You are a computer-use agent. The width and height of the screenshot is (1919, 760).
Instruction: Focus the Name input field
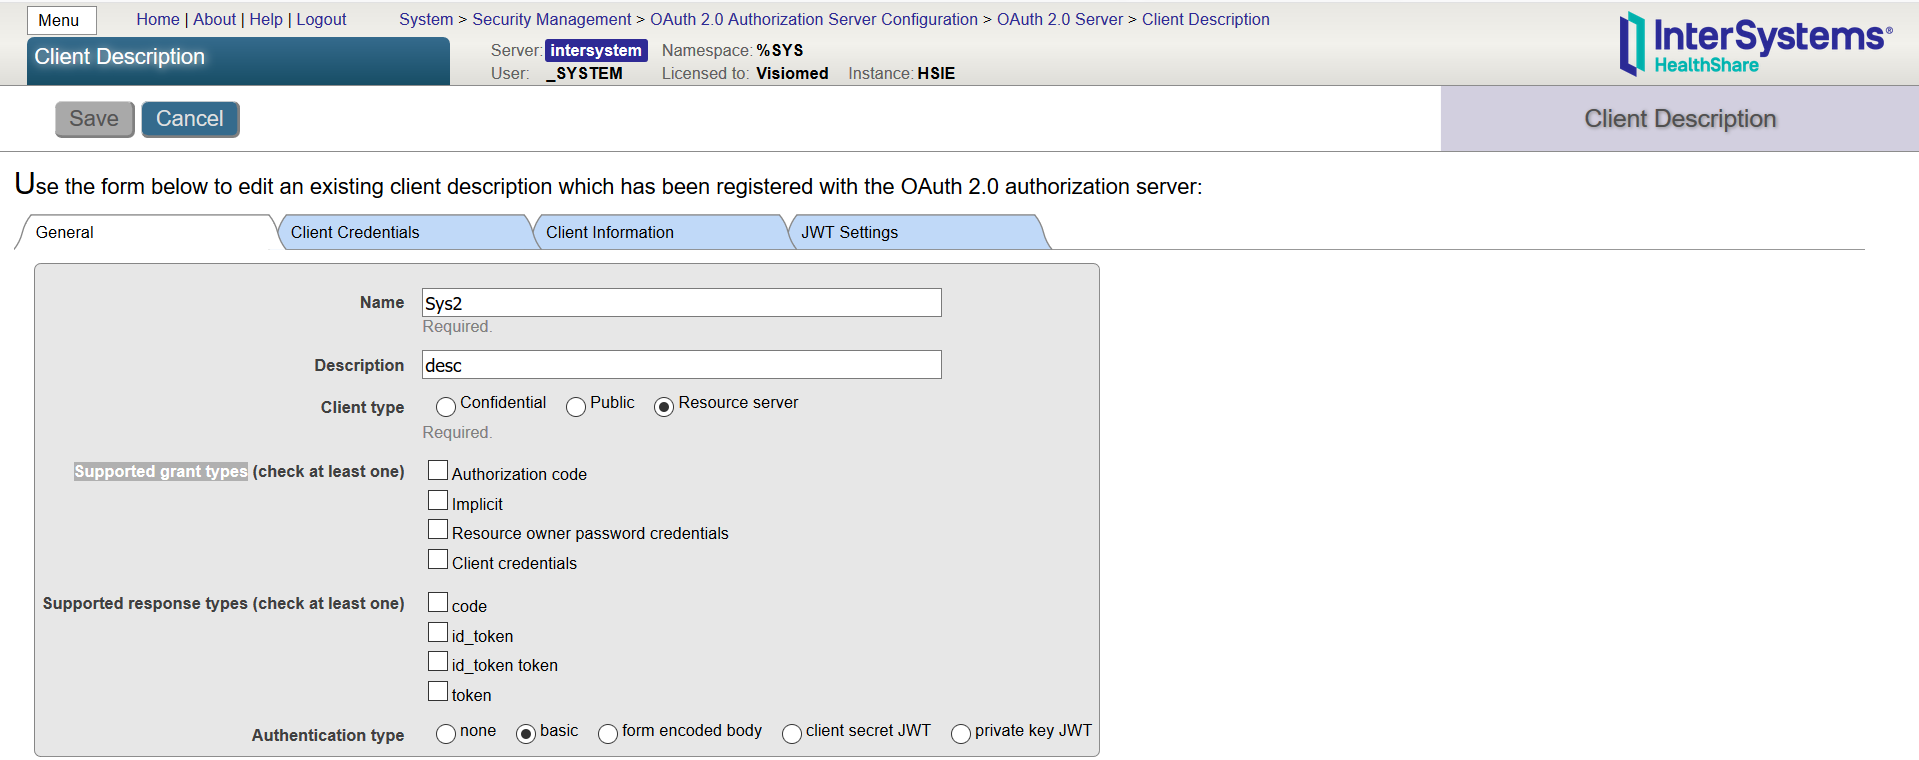pyautogui.click(x=682, y=303)
